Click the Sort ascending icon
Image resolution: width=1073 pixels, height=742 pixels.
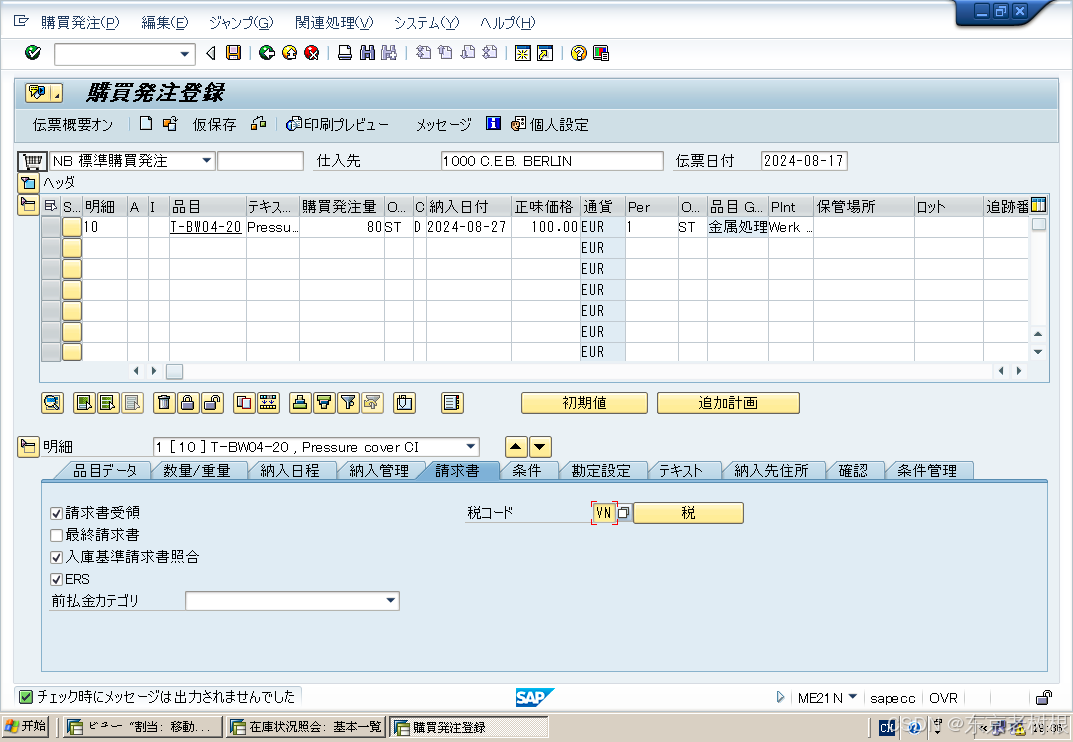pos(300,402)
